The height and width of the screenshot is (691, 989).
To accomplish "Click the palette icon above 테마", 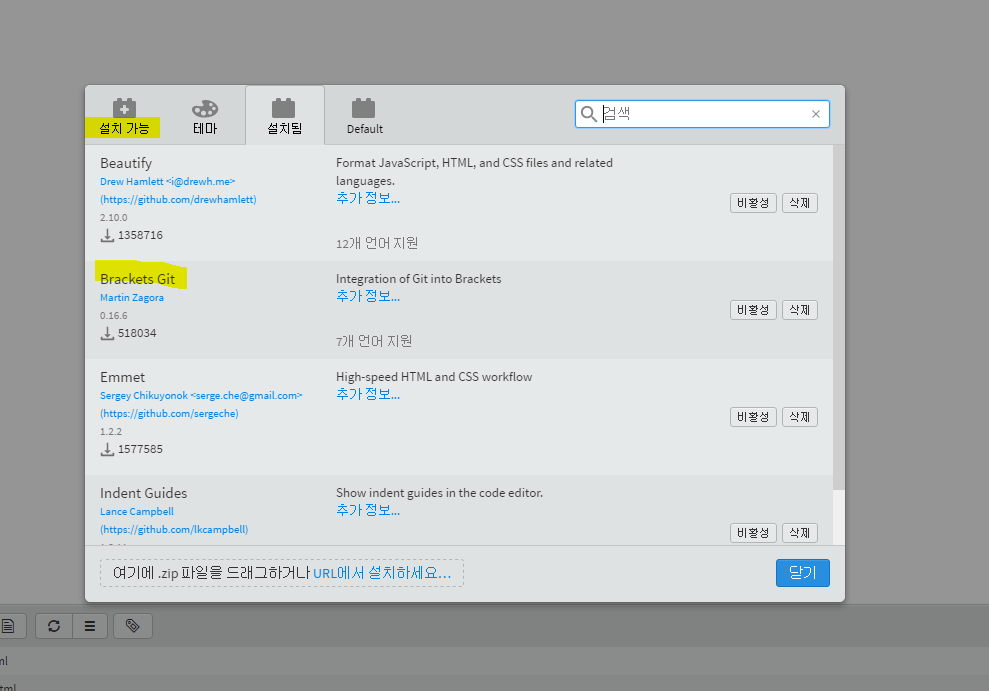I will coord(205,108).
